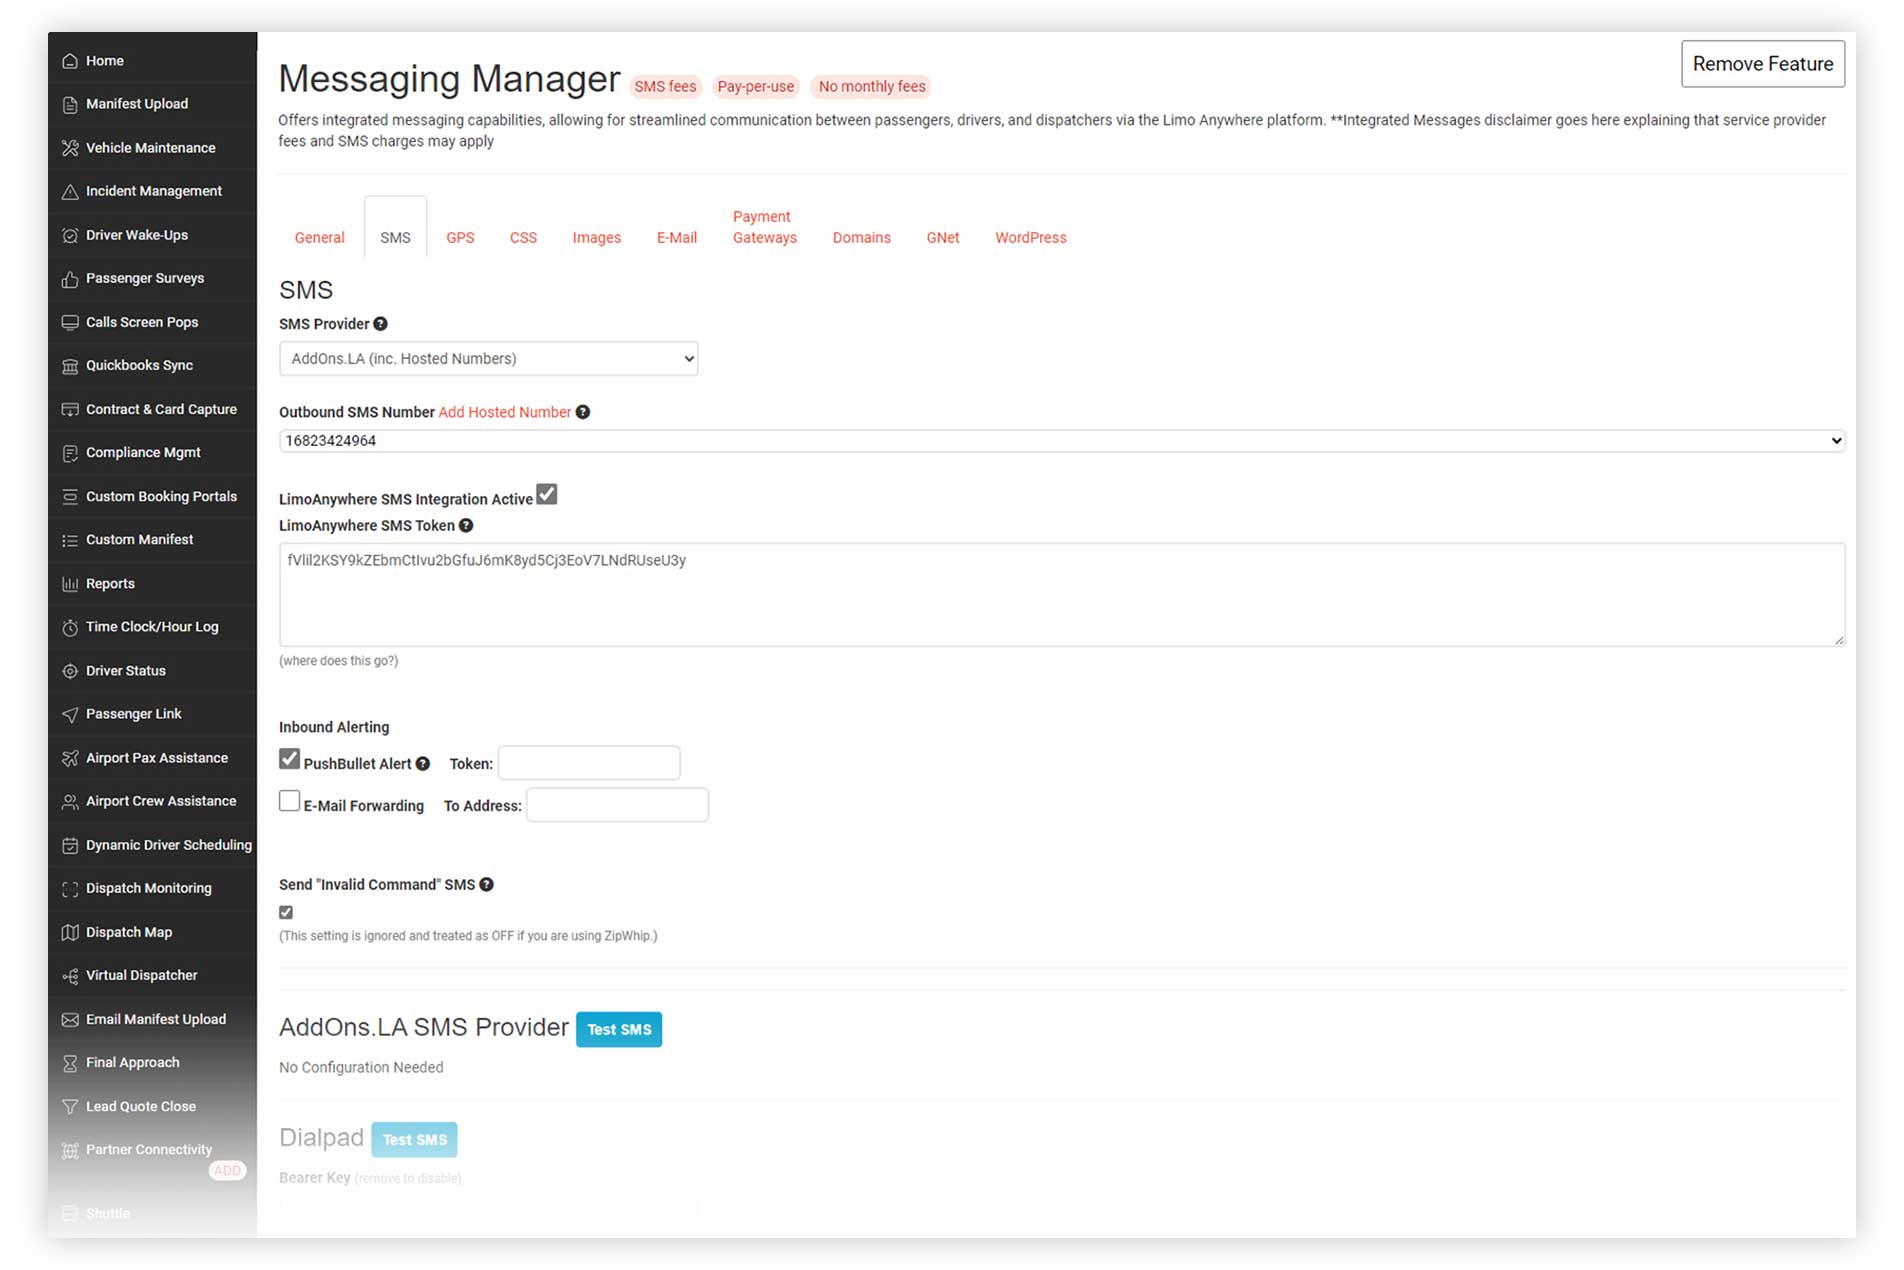Viewport: 1904px width, 1270px height.
Task: Open the SMS Provider dropdown
Action: coord(488,359)
